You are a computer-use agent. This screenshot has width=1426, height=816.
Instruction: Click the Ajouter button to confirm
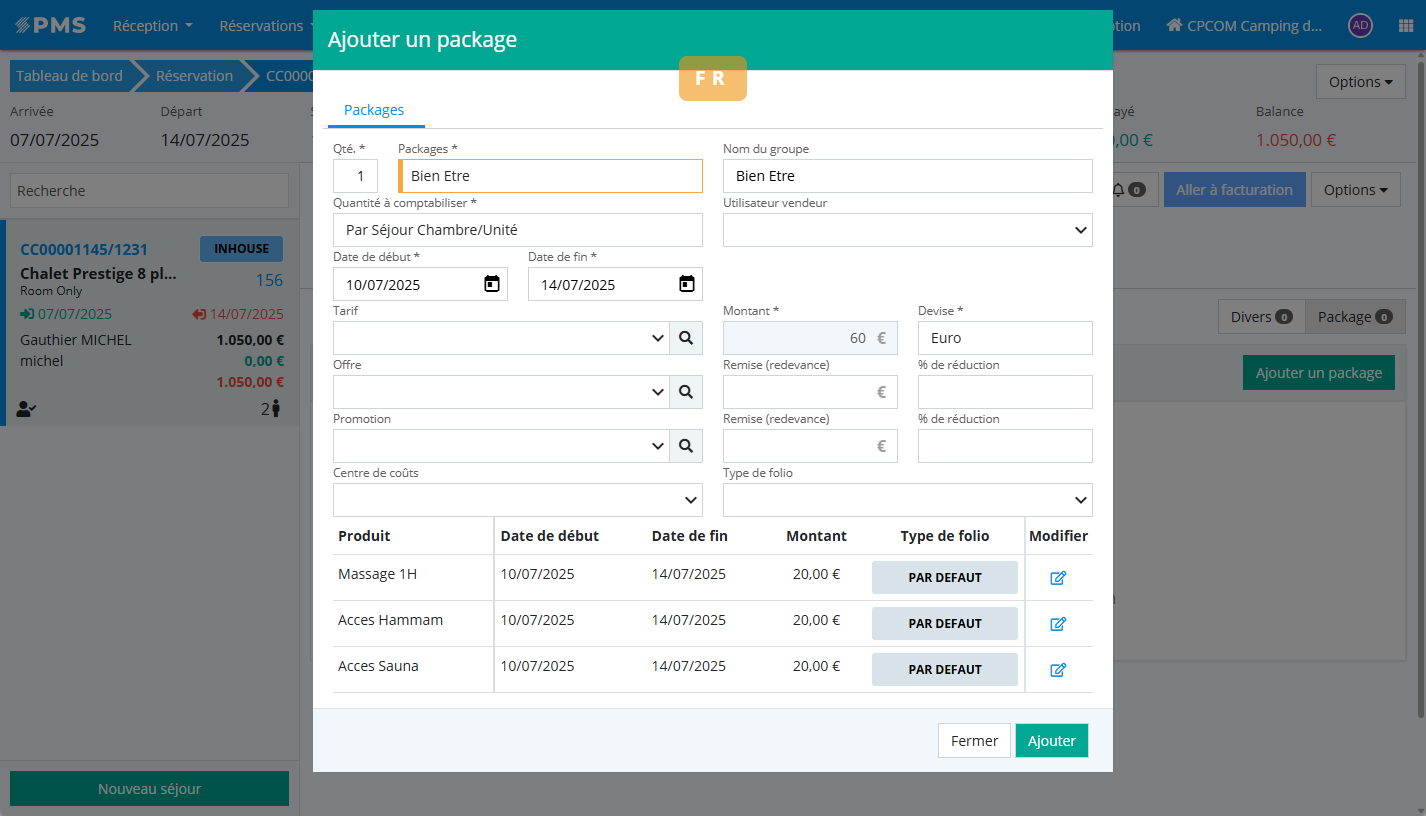point(1051,741)
